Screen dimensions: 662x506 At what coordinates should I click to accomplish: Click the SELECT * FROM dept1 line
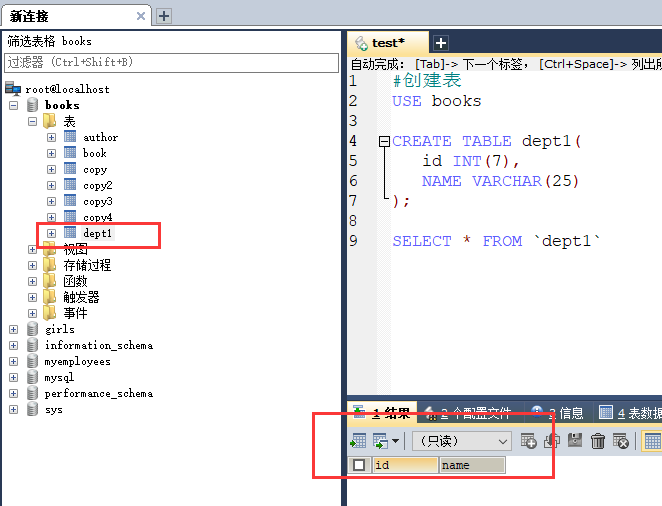(x=496, y=241)
